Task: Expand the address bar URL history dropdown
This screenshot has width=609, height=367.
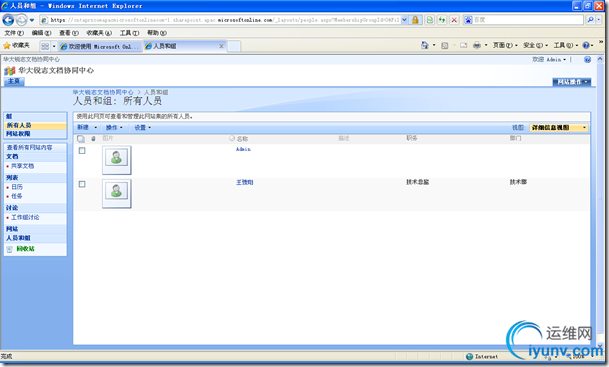Action: pyautogui.click(x=404, y=20)
